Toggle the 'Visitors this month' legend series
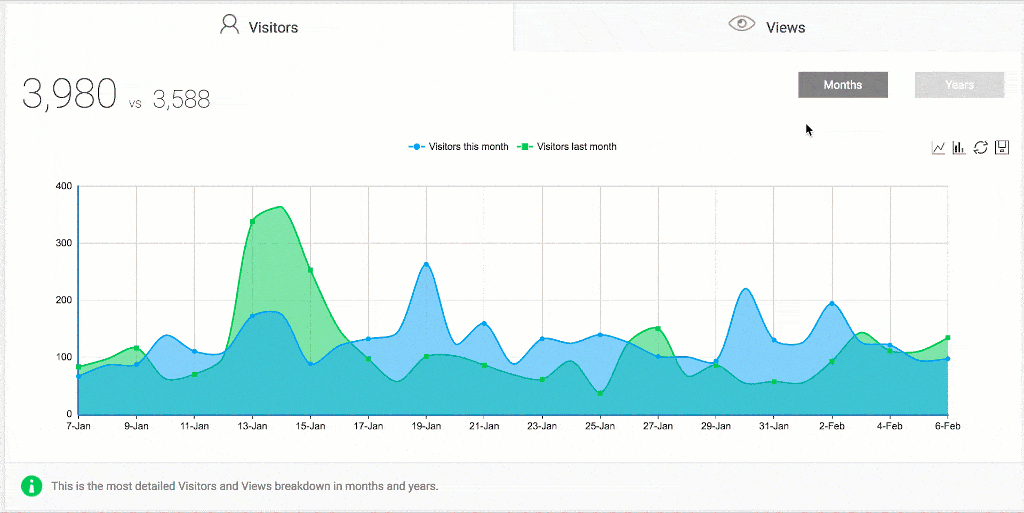This screenshot has height=513, width=1024. click(x=459, y=147)
